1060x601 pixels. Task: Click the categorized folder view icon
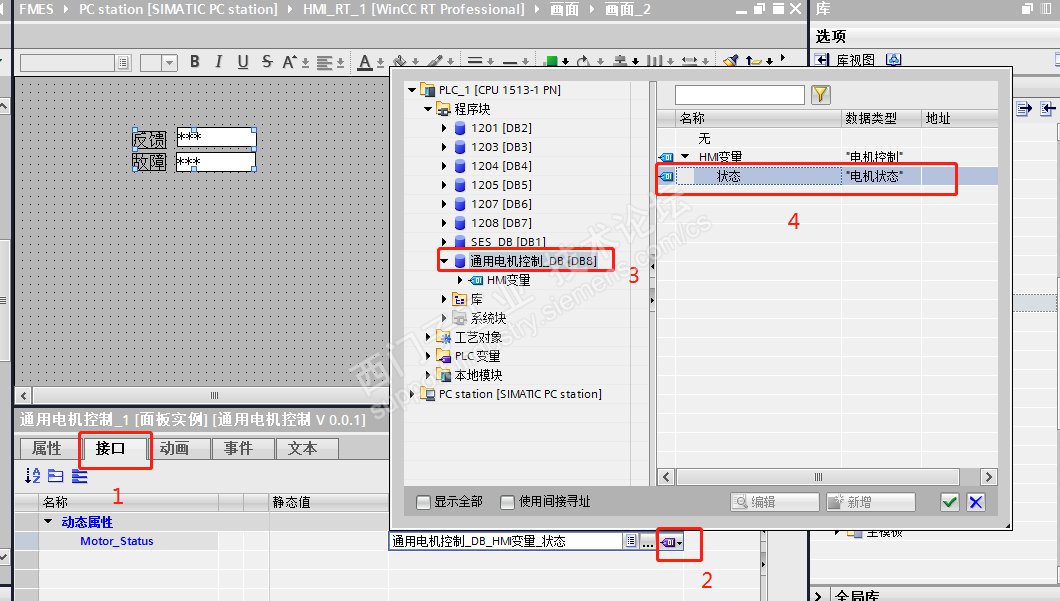(x=55, y=476)
